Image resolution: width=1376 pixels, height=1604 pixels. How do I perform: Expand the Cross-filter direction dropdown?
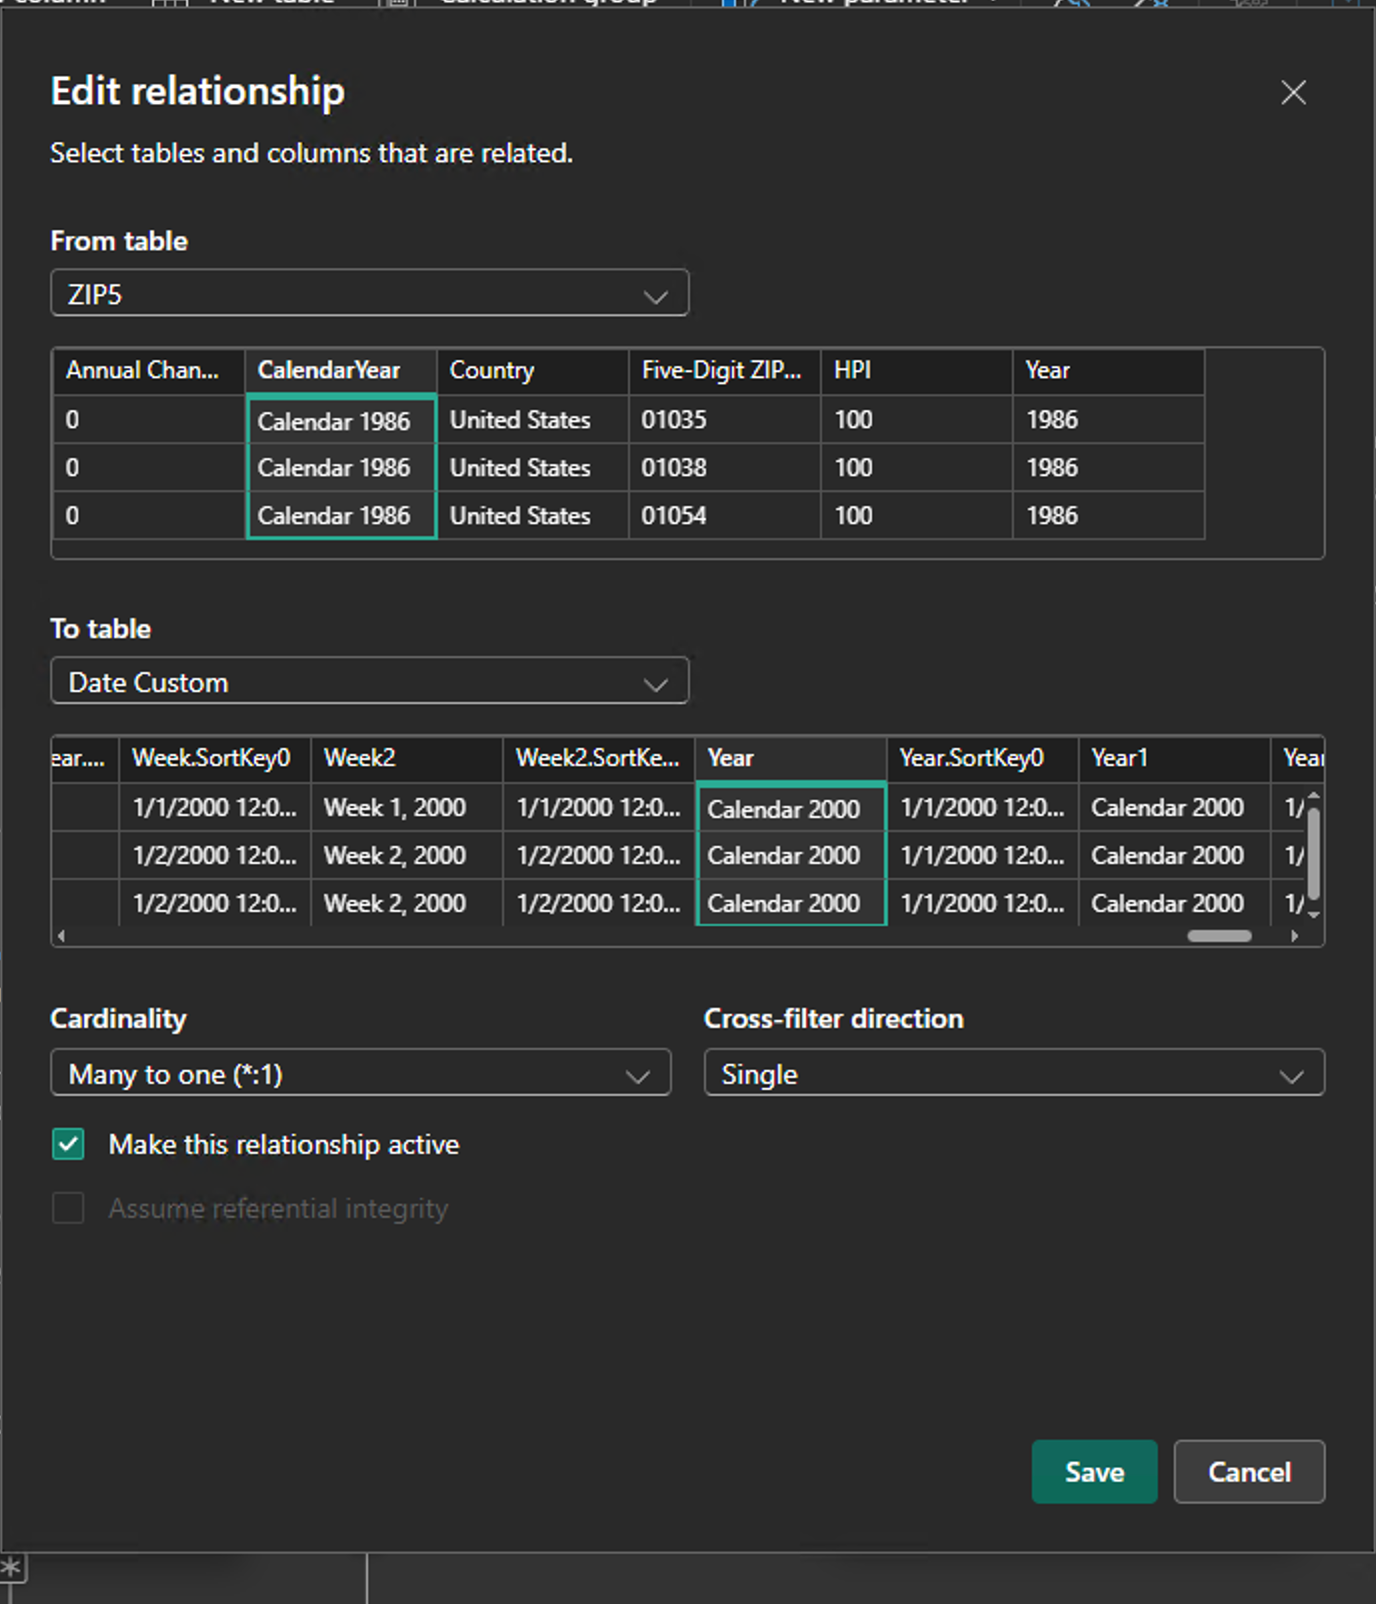pos(1013,1074)
